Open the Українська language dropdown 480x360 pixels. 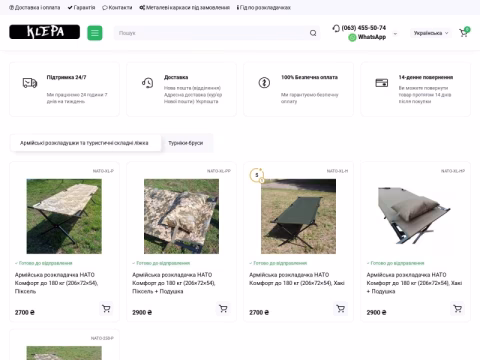tap(431, 33)
